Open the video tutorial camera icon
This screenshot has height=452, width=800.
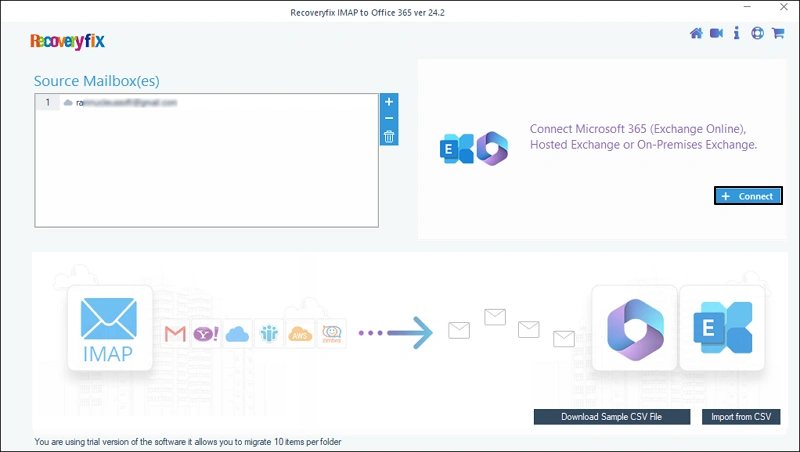pos(716,33)
